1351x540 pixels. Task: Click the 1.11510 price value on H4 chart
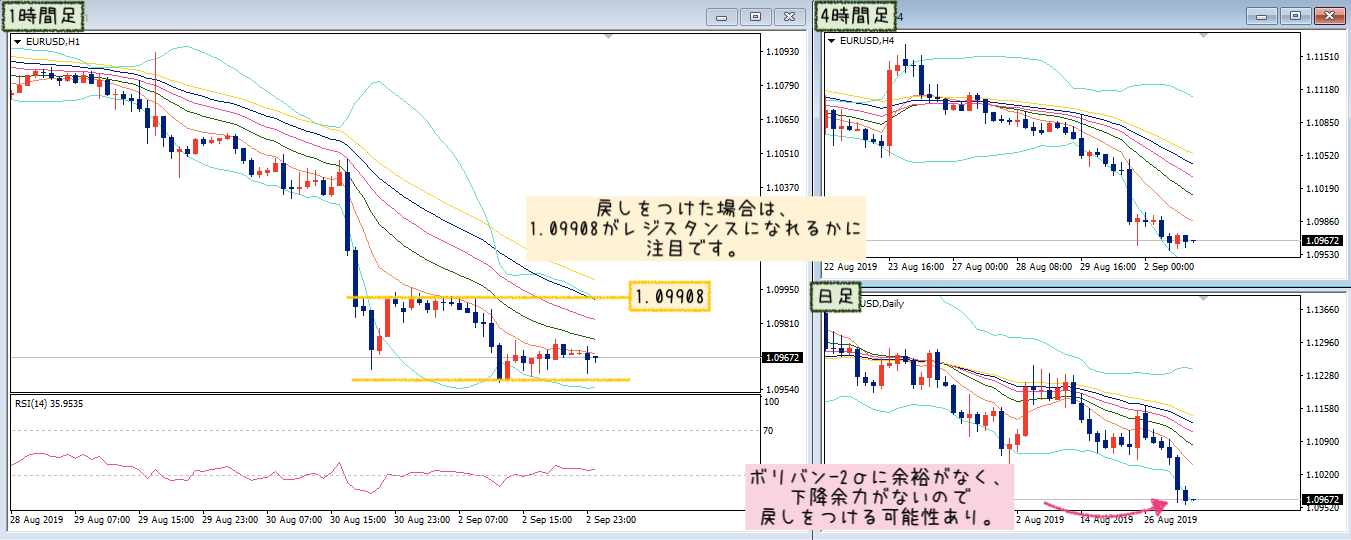(1323, 57)
